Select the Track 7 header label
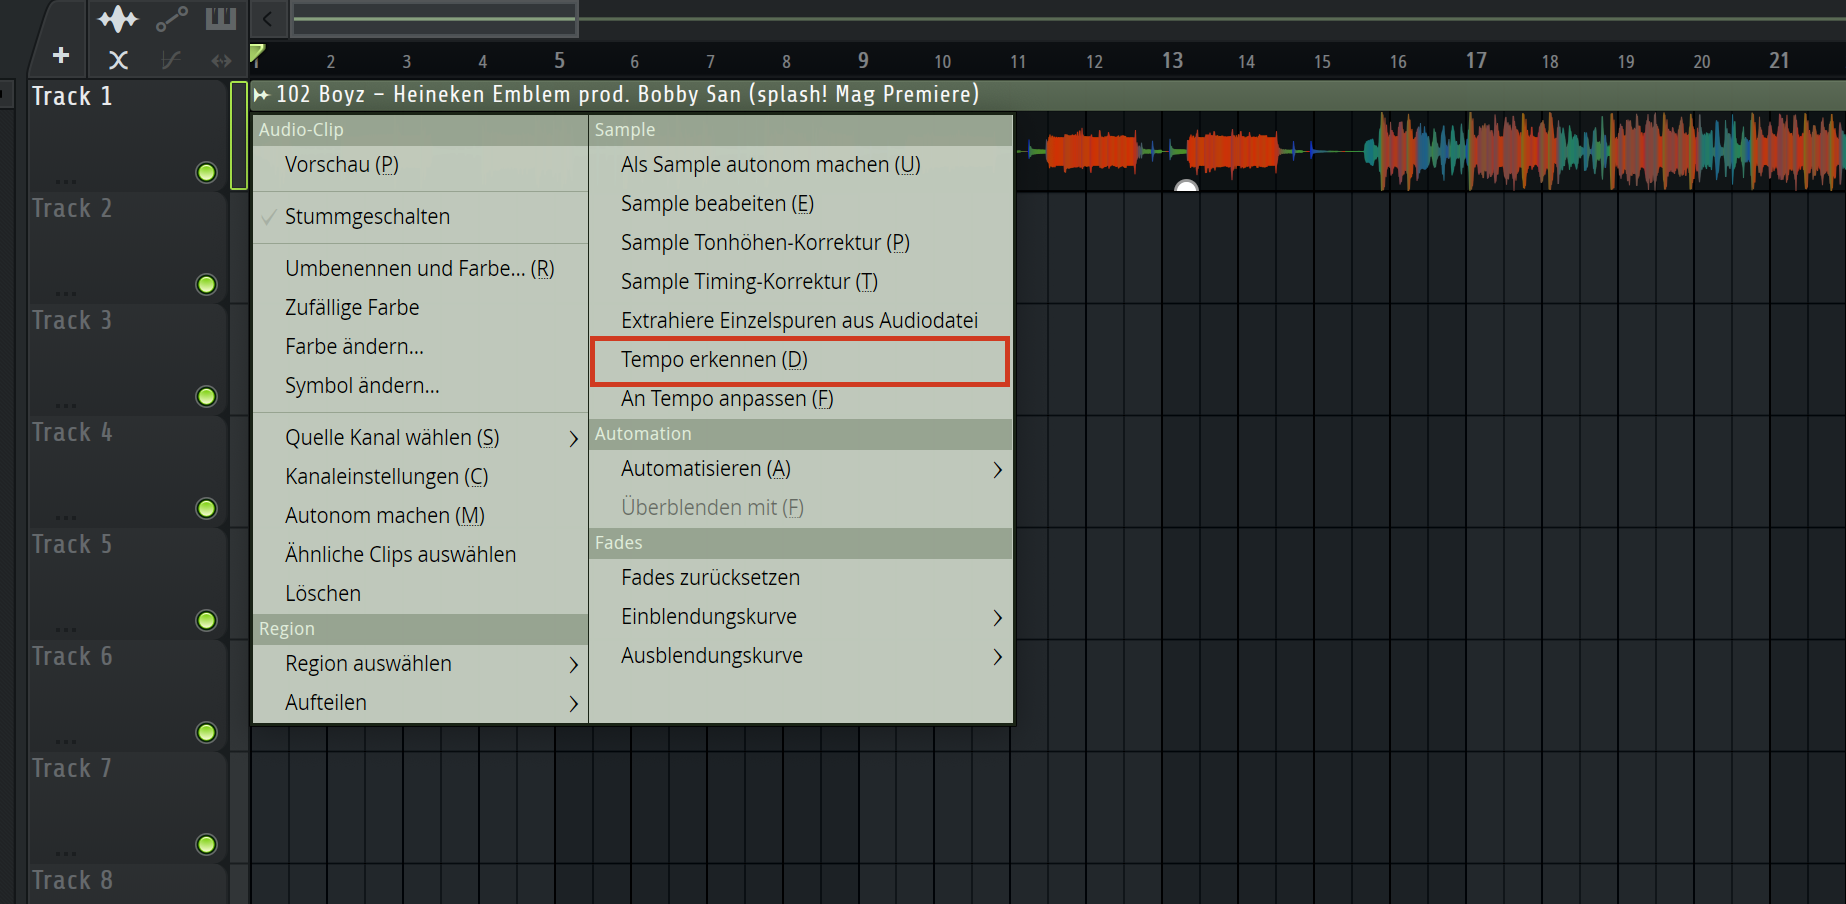The width and height of the screenshot is (1846, 904). coord(72,769)
